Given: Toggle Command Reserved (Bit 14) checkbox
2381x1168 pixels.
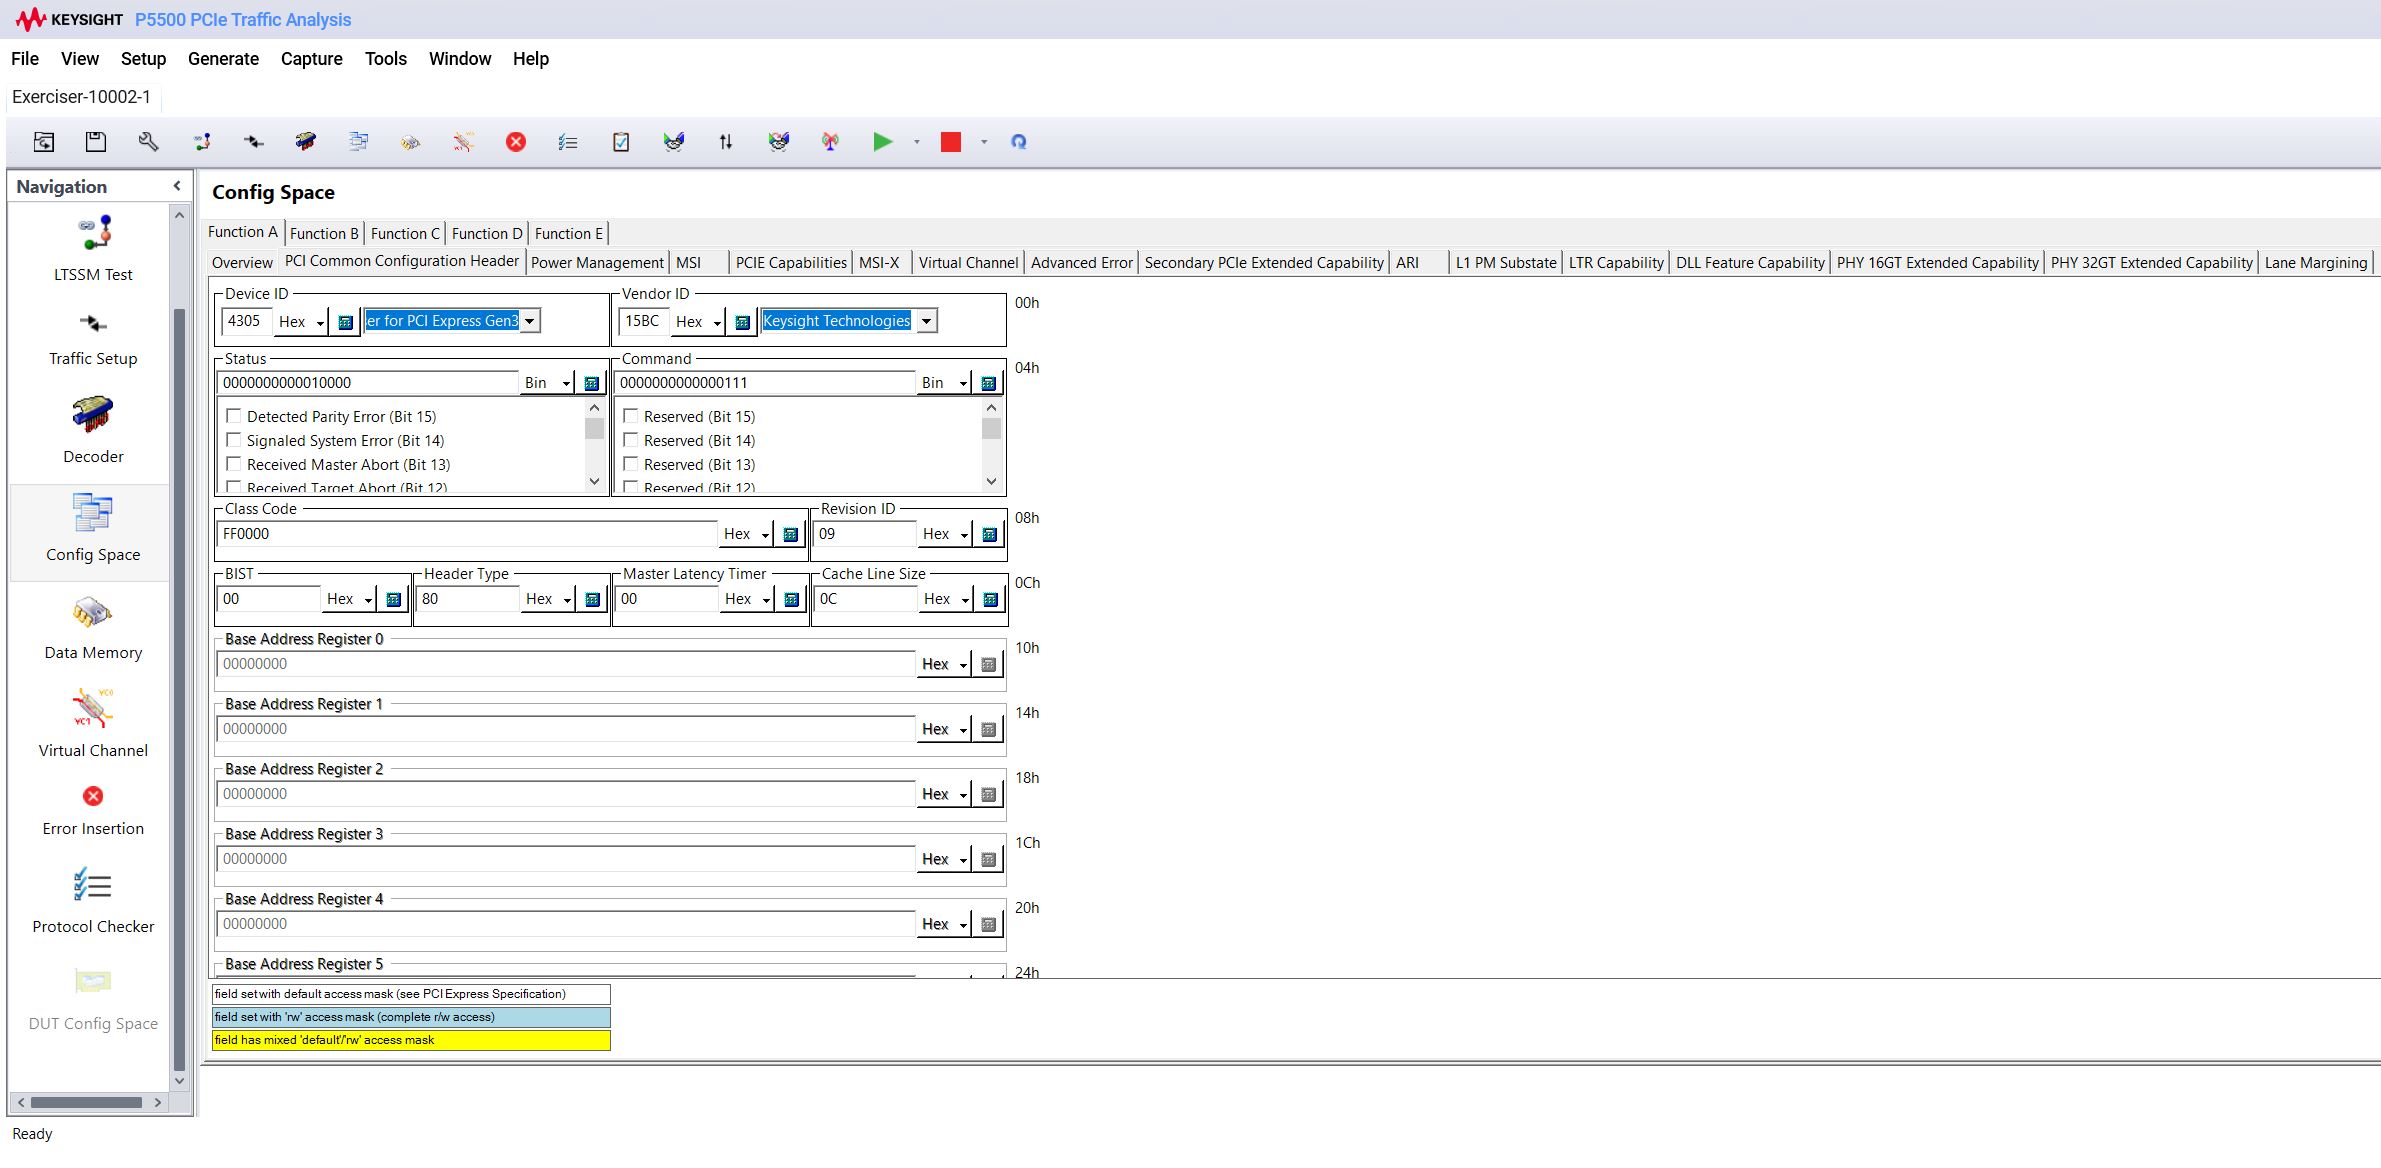Looking at the screenshot, I should tap(631, 440).
